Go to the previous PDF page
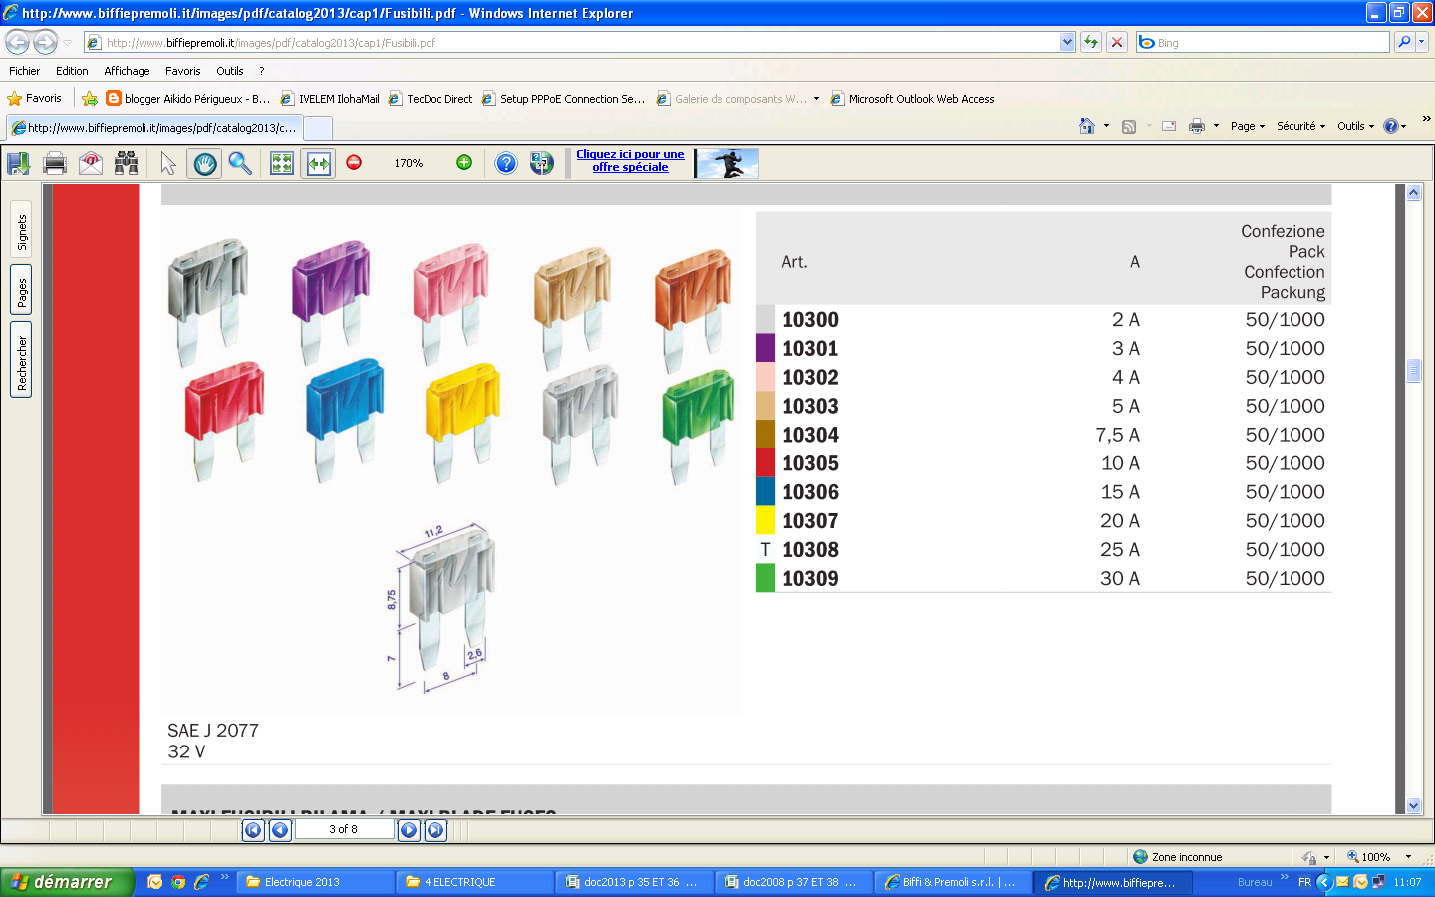 (280, 829)
